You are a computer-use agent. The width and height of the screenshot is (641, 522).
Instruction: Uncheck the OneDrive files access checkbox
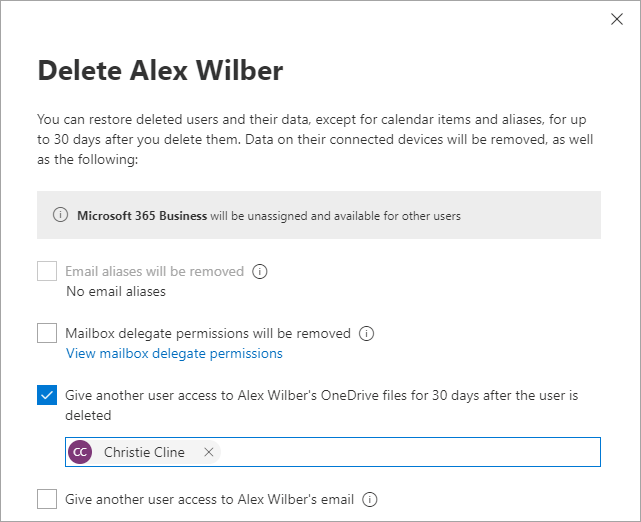pyautogui.click(x=47, y=395)
